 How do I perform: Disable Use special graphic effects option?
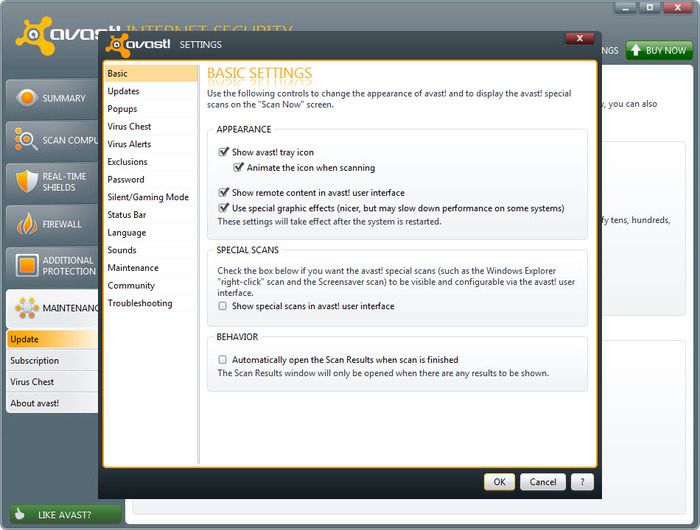[224, 208]
